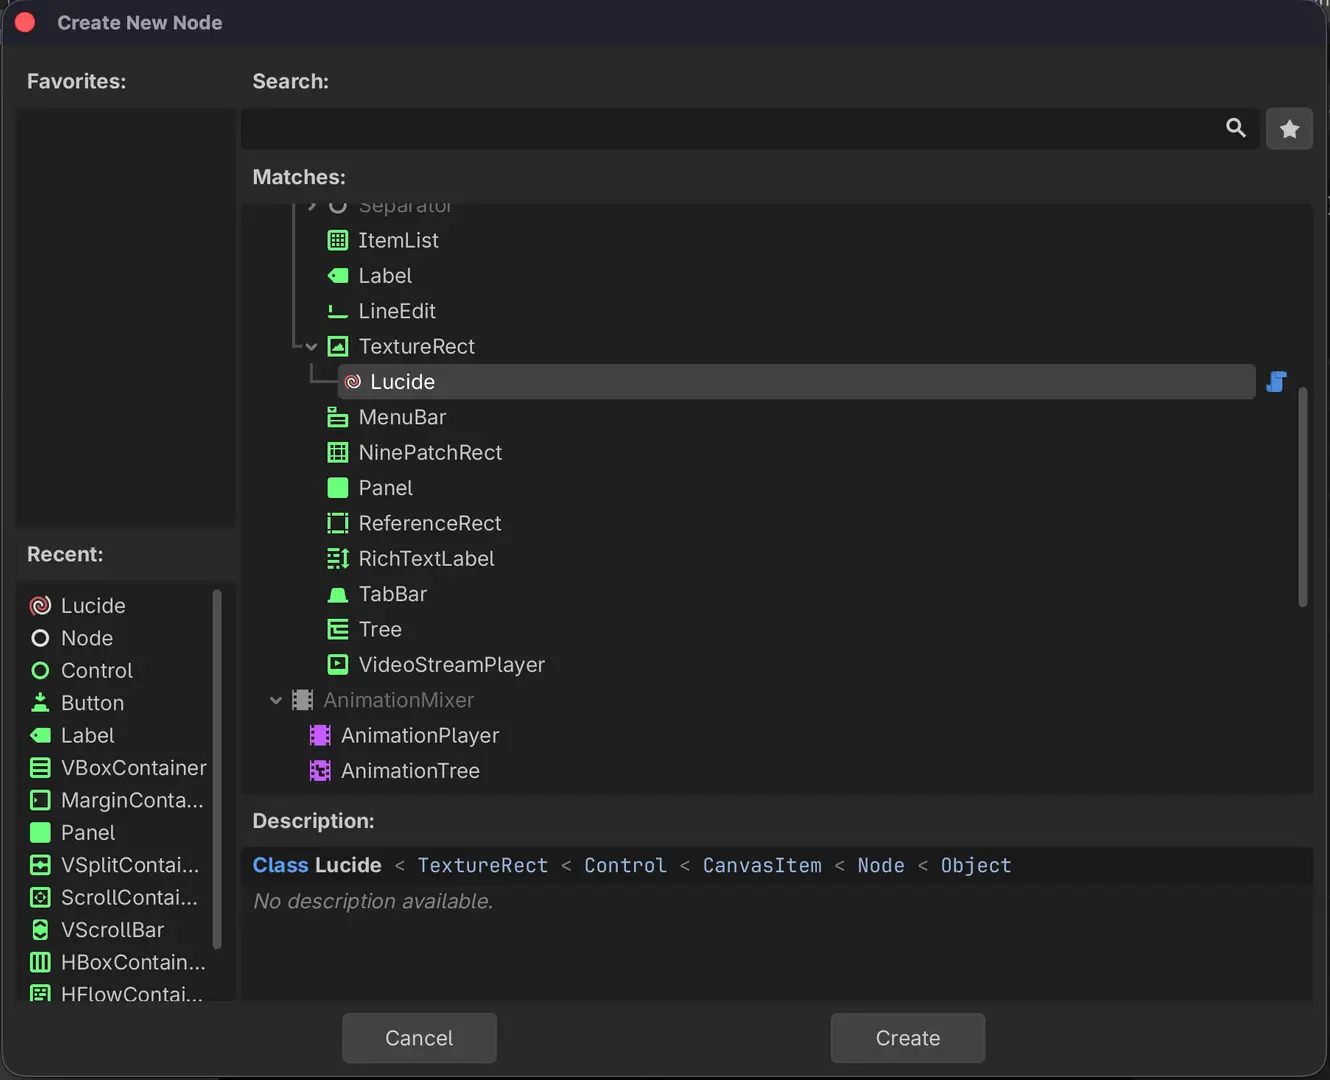Select the NinePatchRect node icon

point(338,453)
